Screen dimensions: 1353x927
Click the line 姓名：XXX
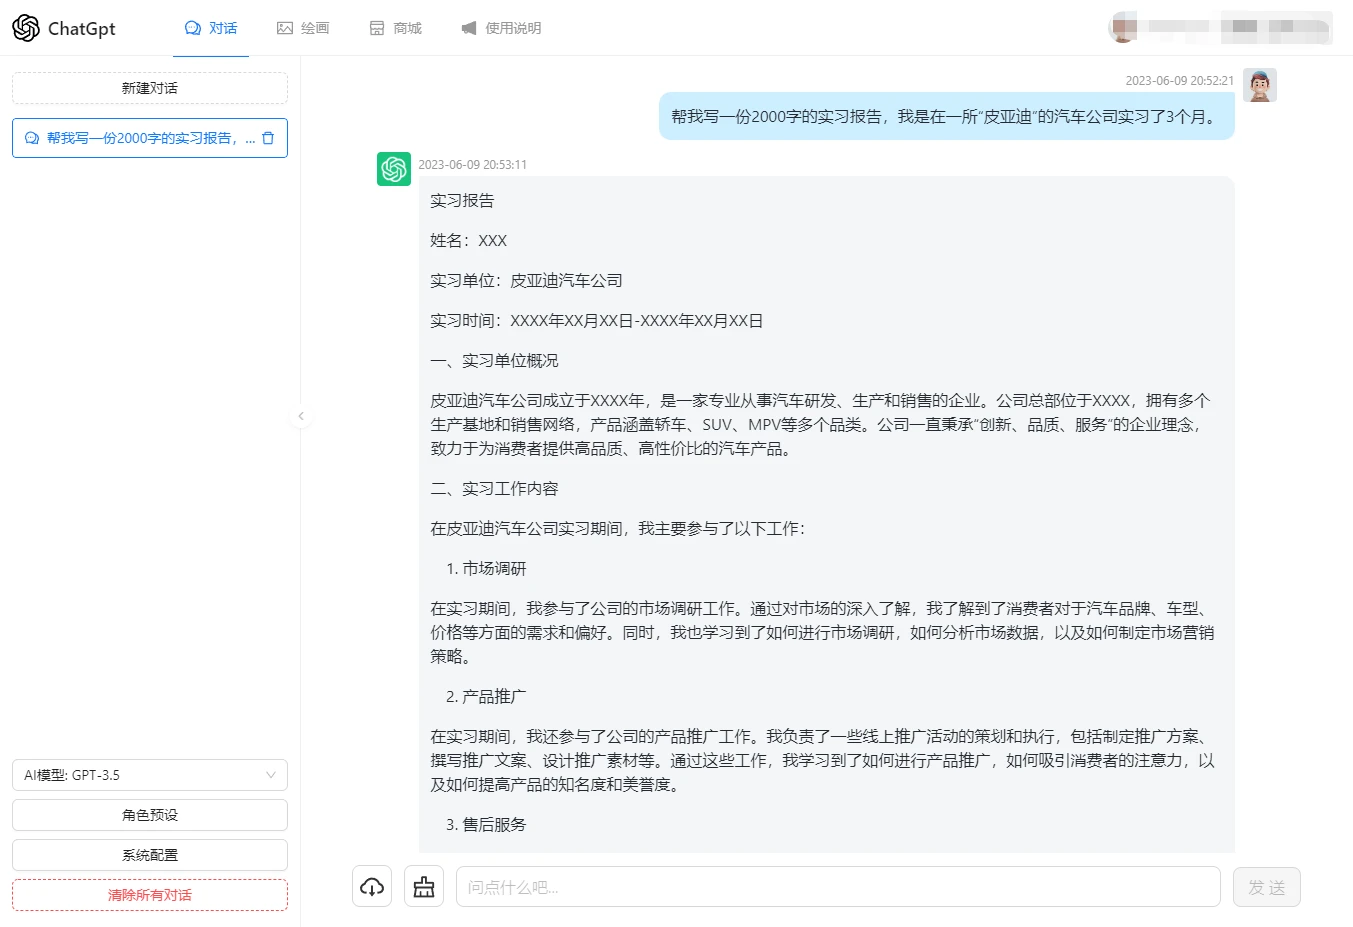[468, 241]
